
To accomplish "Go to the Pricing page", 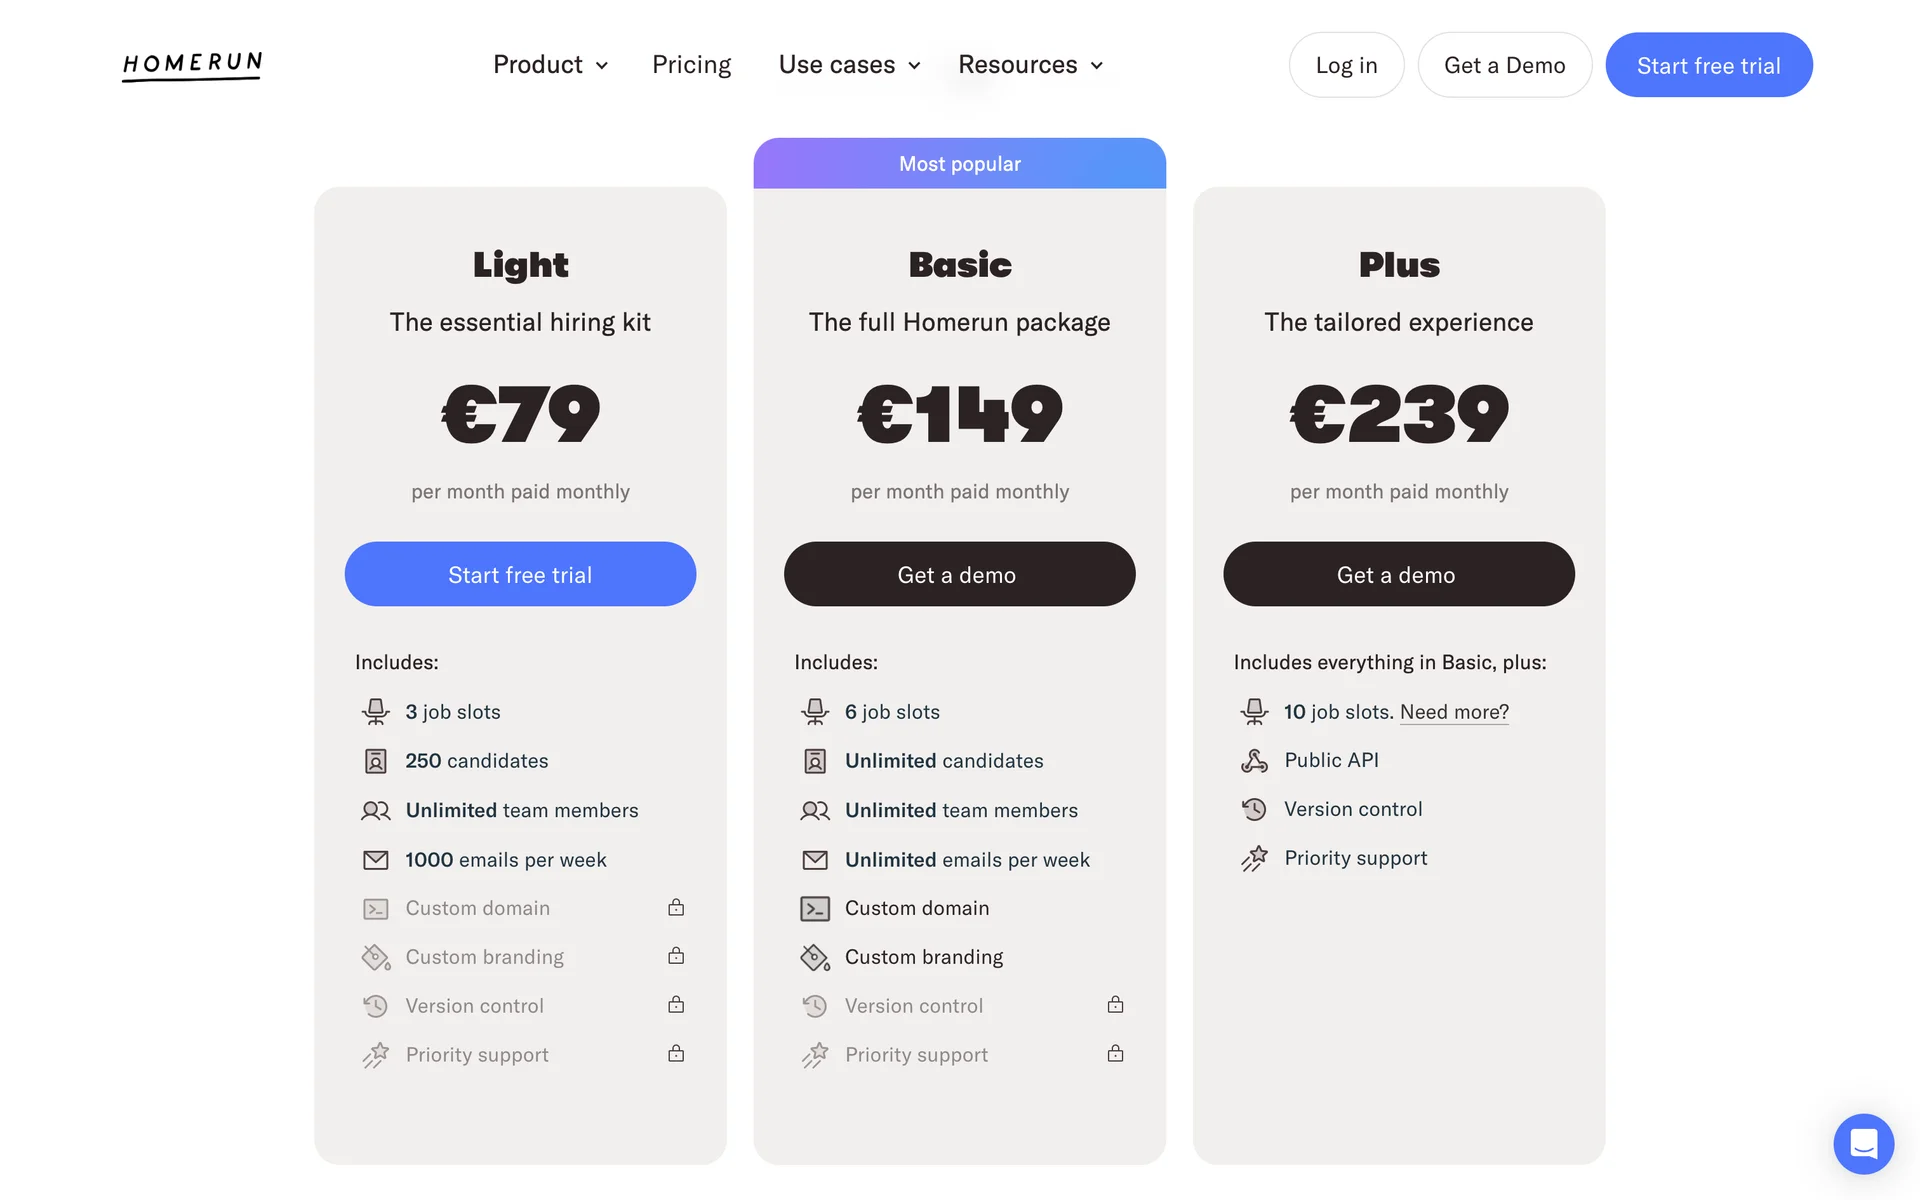I will click(x=691, y=65).
